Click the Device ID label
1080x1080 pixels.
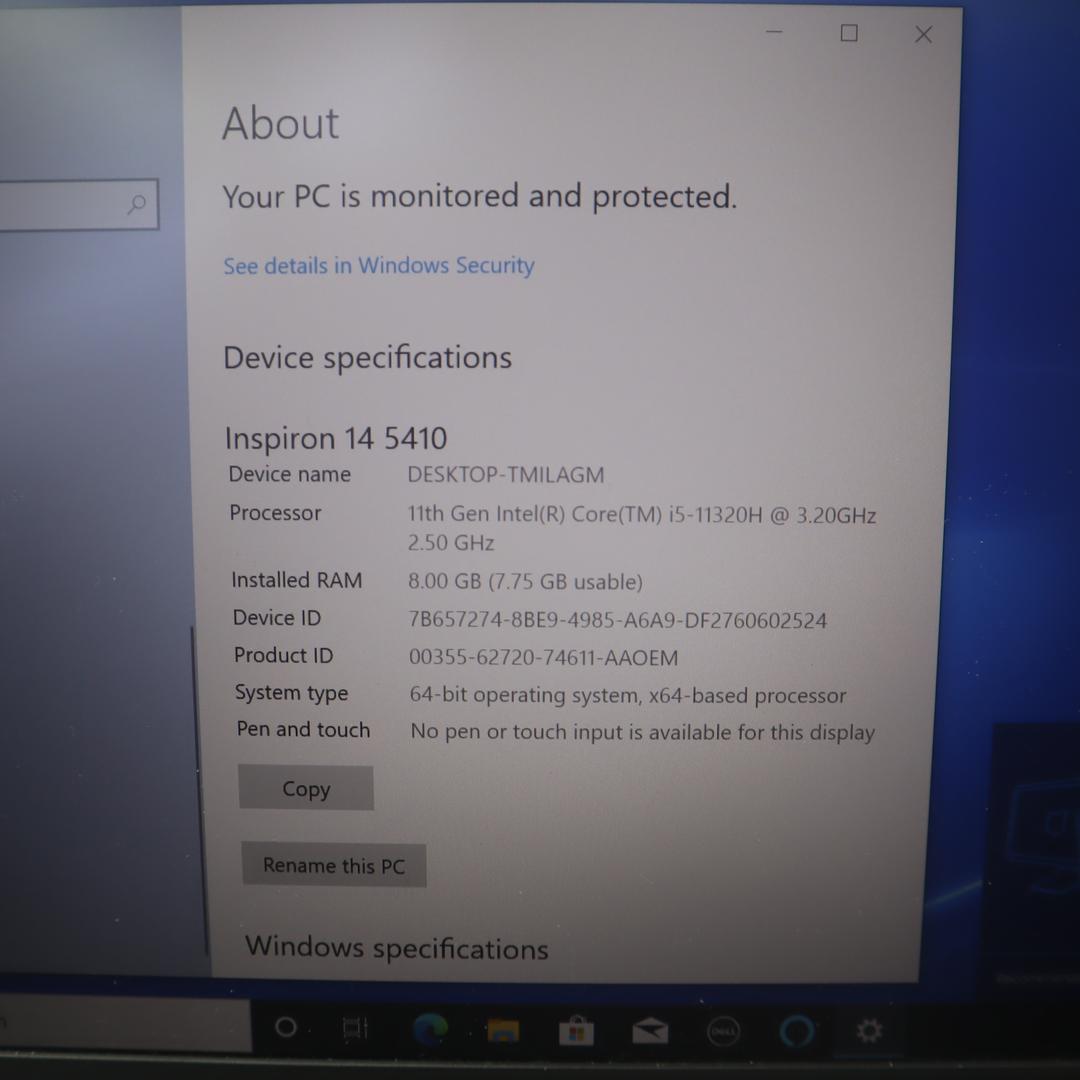[x=277, y=618]
